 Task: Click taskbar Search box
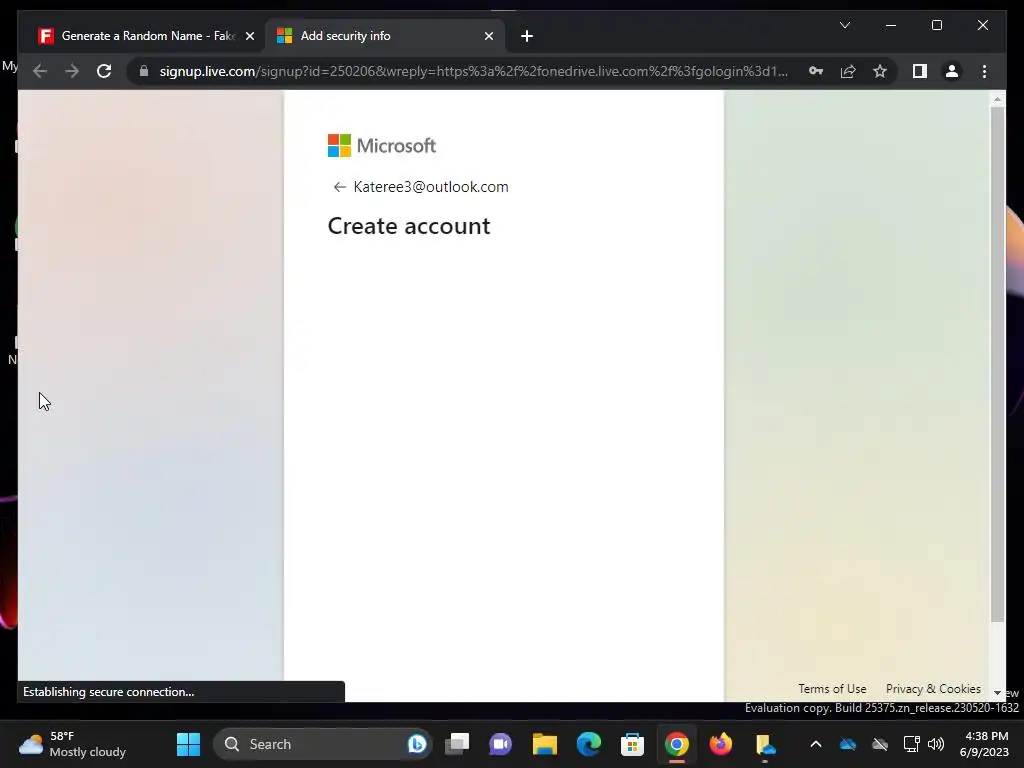322,744
